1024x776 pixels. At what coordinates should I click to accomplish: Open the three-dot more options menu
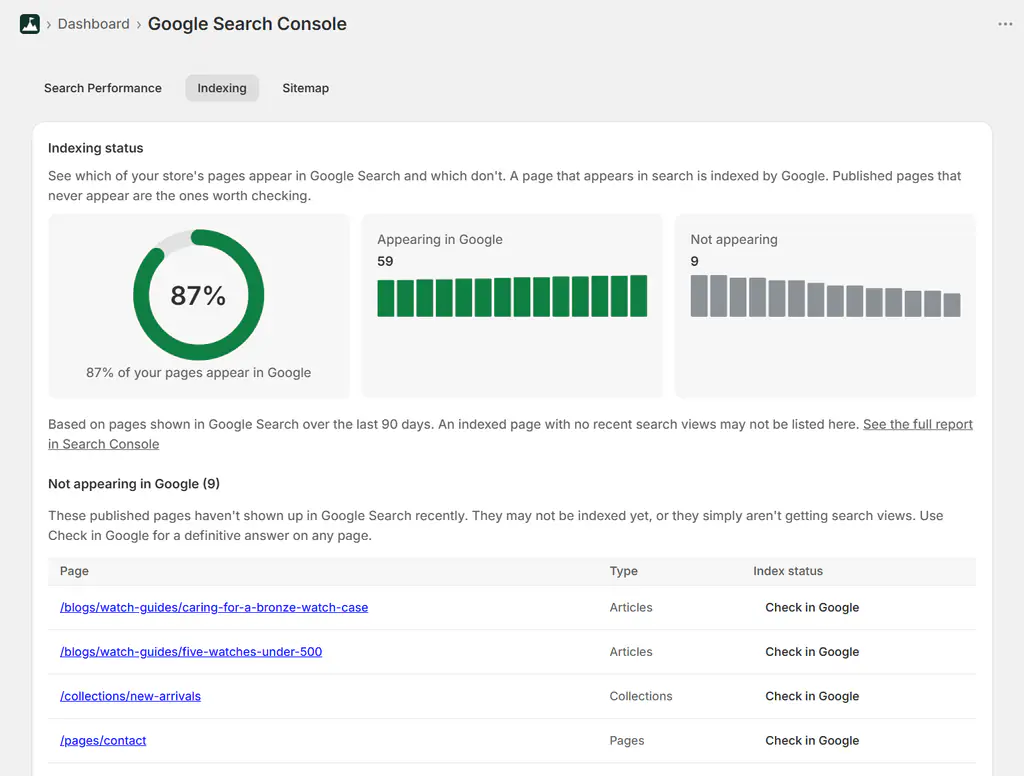click(x=1005, y=24)
